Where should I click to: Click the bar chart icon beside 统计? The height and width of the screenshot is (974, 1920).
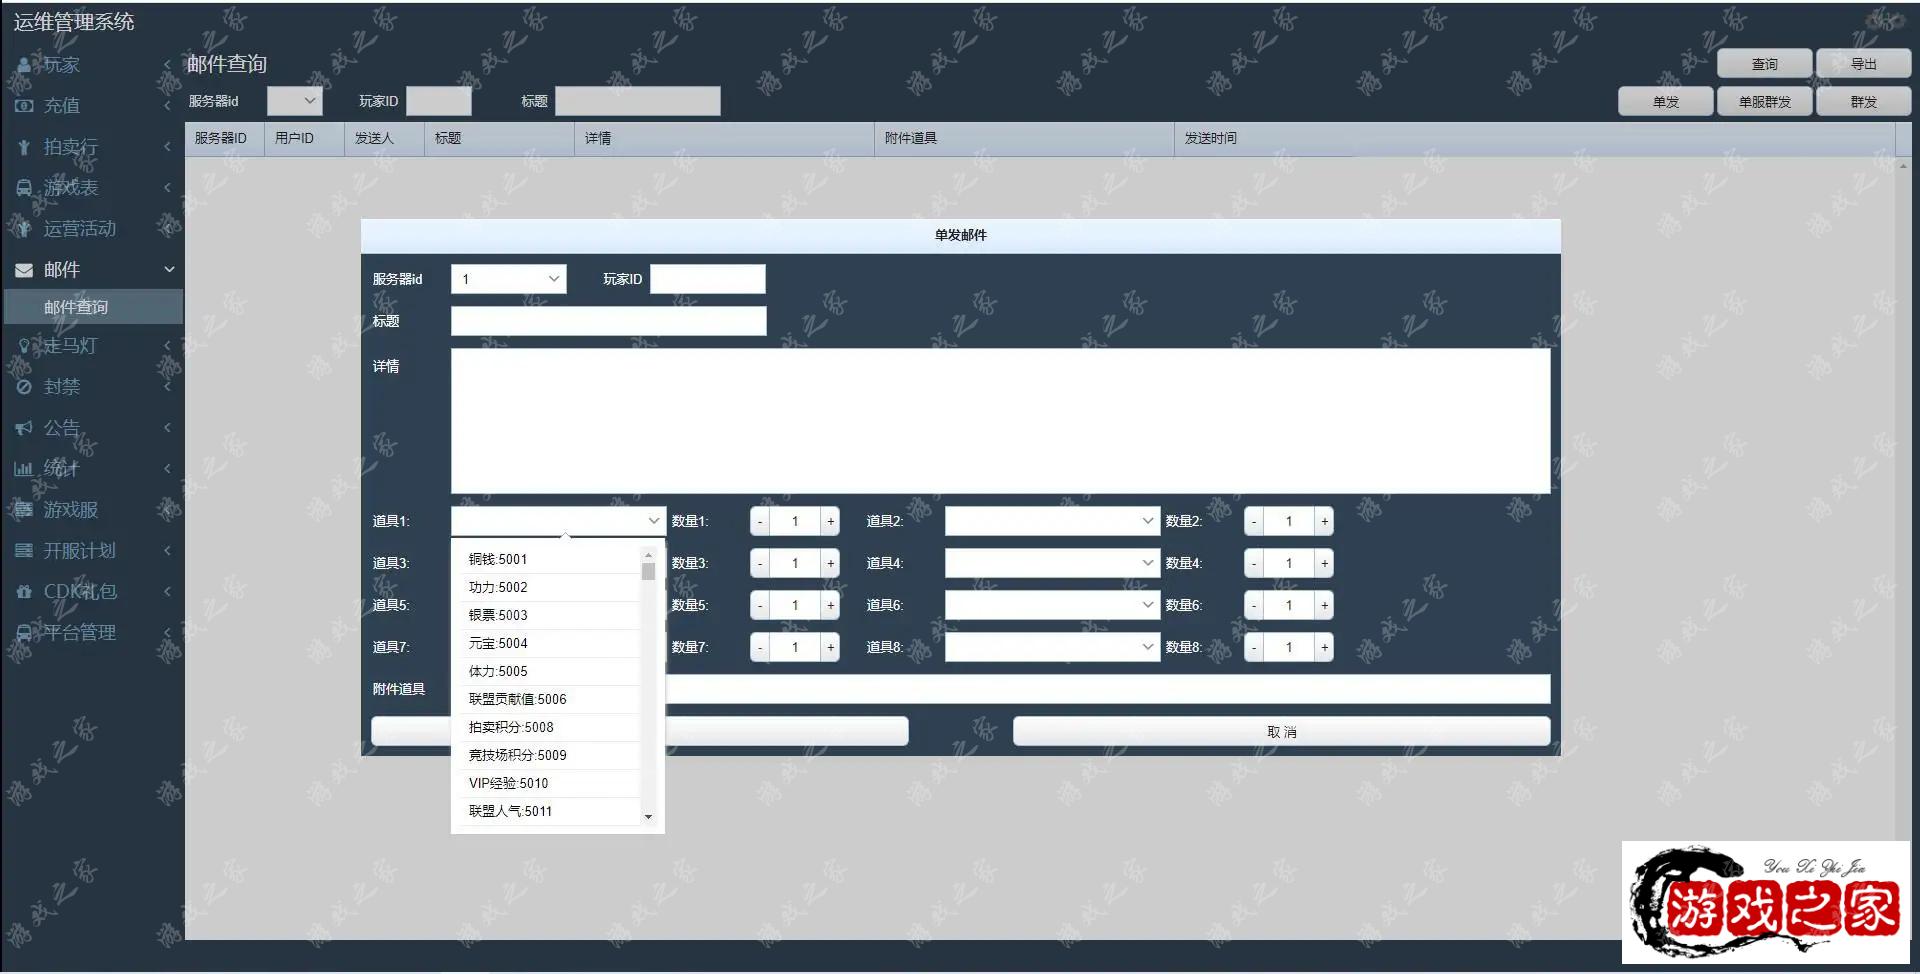(24, 469)
